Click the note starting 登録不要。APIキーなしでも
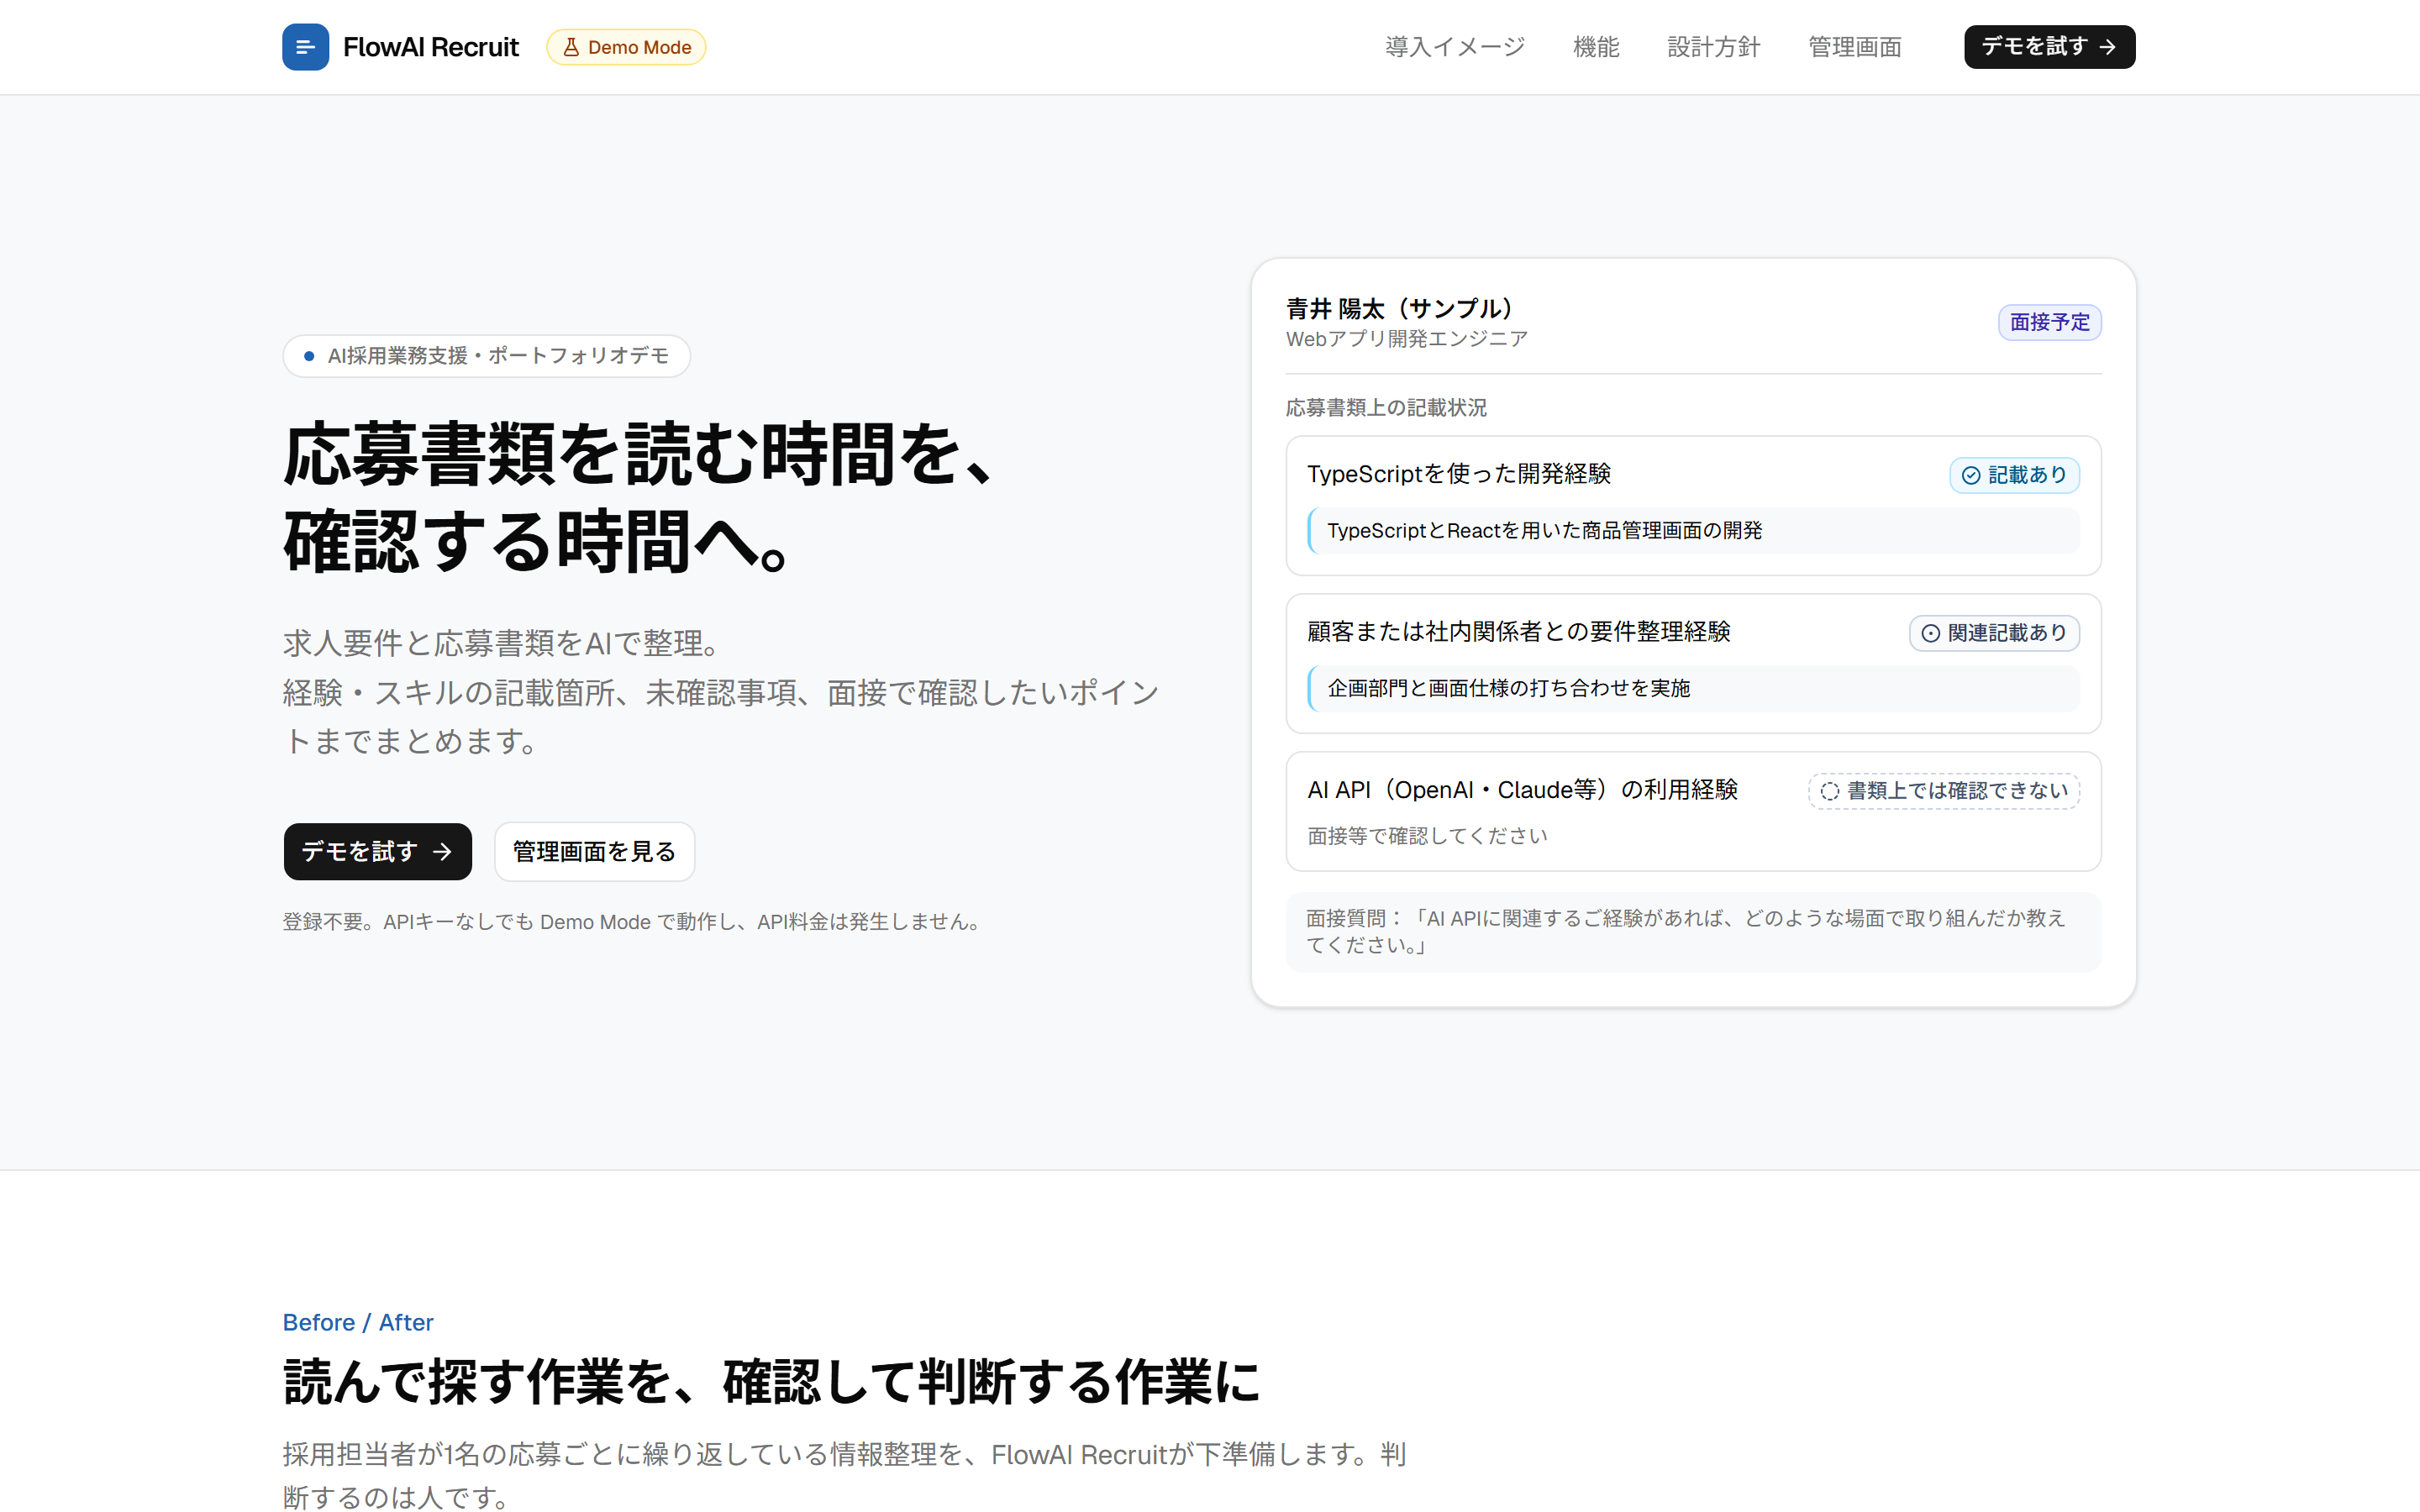The image size is (2420, 1512). (x=632, y=922)
